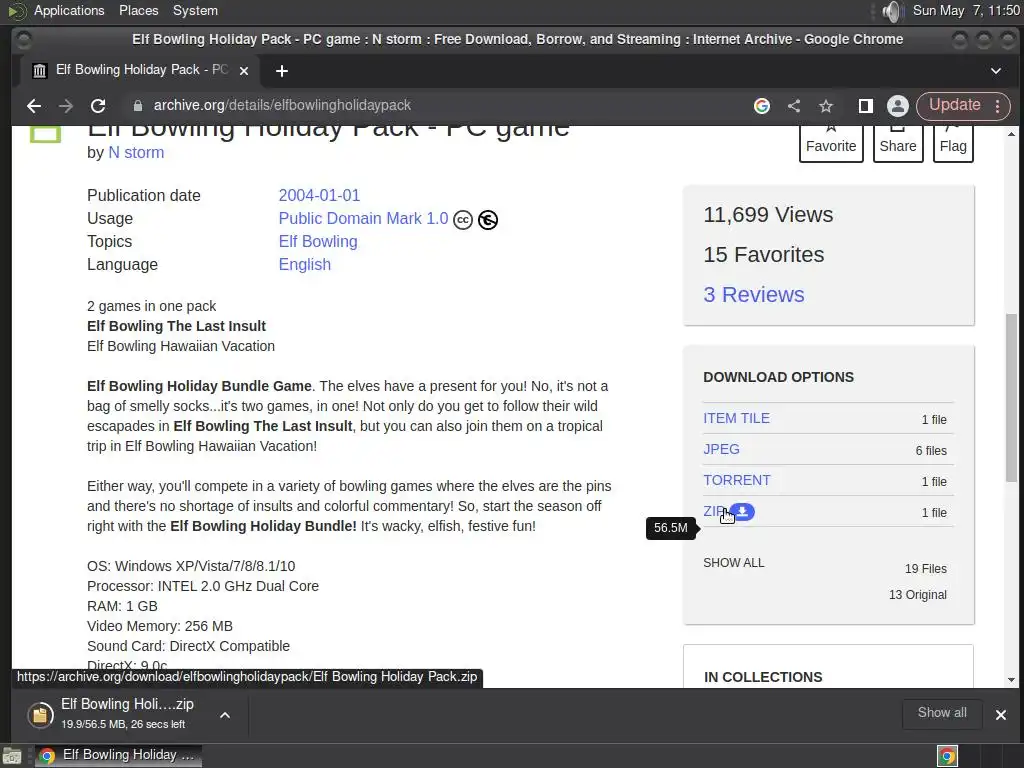Select Elf Bowling Holiday Pack tab
Image resolution: width=1024 pixels, height=768 pixels.
coord(142,70)
